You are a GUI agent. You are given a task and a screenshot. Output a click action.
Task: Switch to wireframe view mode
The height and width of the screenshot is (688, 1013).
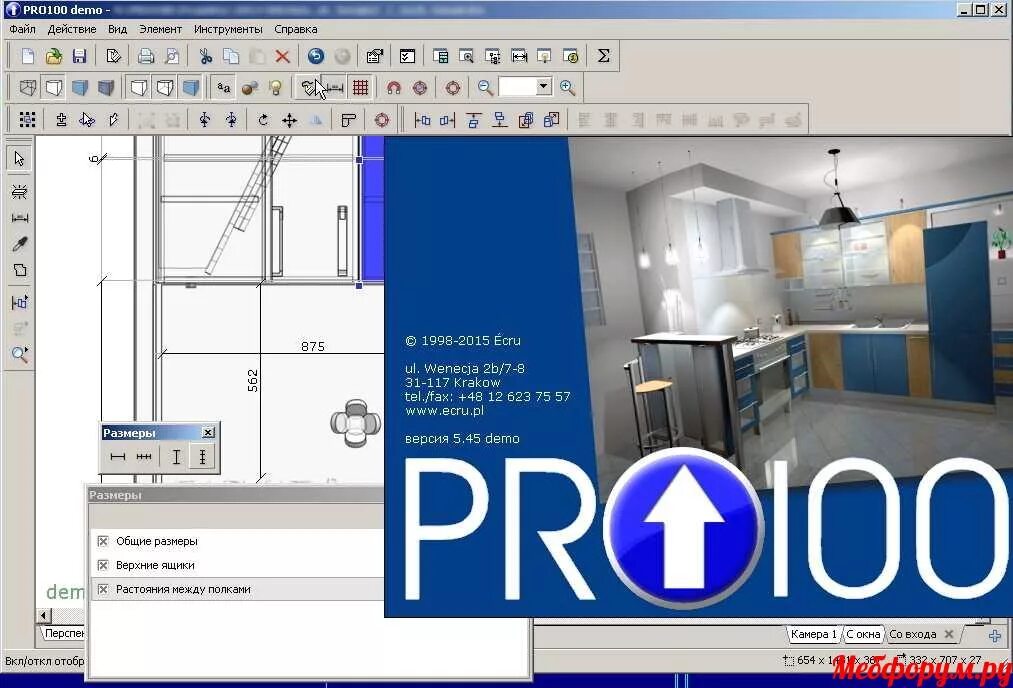click(28, 87)
